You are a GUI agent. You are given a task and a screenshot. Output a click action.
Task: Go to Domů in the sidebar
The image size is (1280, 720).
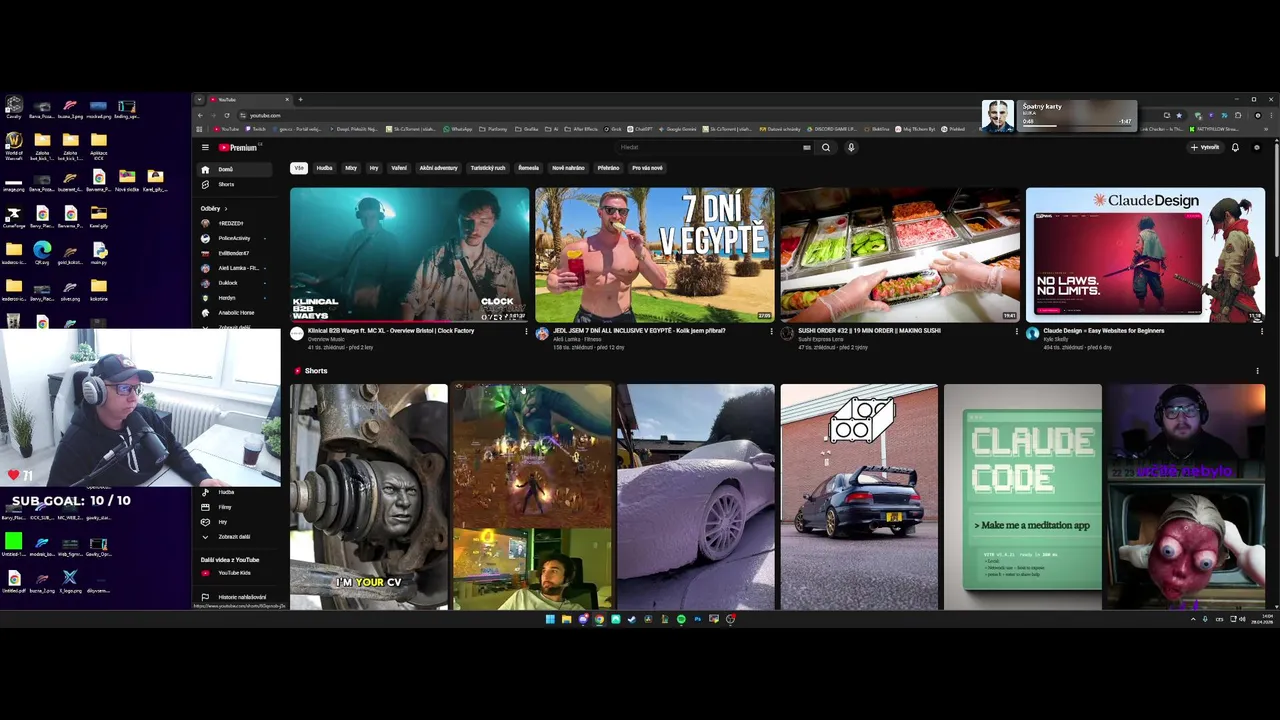coord(234,169)
